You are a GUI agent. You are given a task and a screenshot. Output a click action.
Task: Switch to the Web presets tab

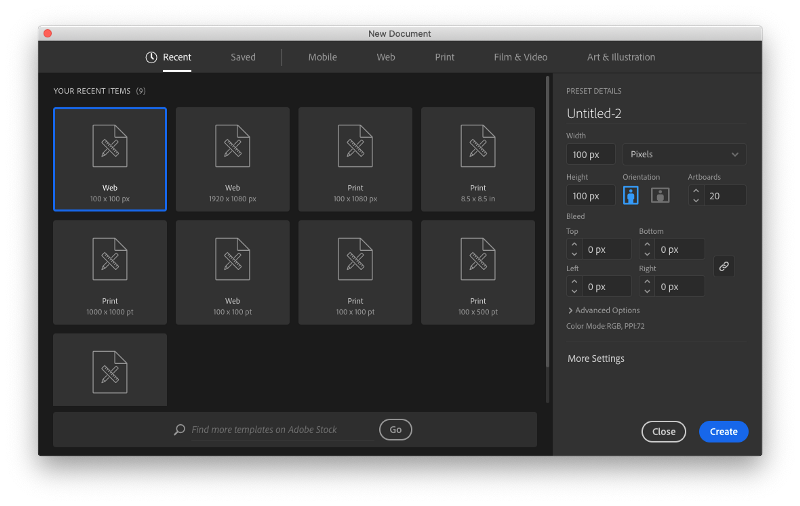coord(386,57)
